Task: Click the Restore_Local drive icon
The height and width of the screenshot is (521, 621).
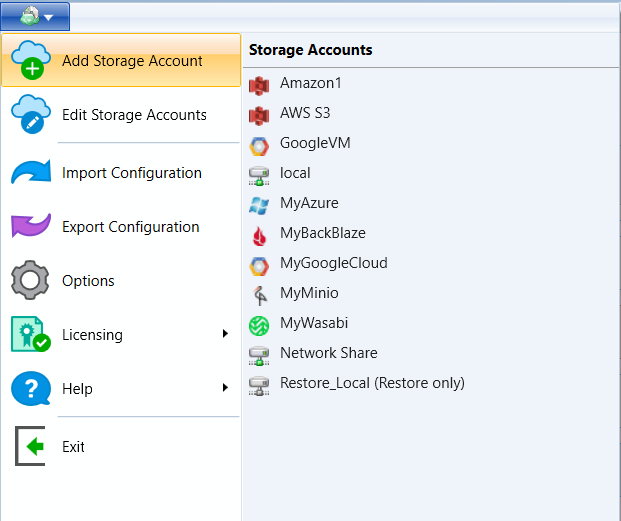Action: coord(259,386)
